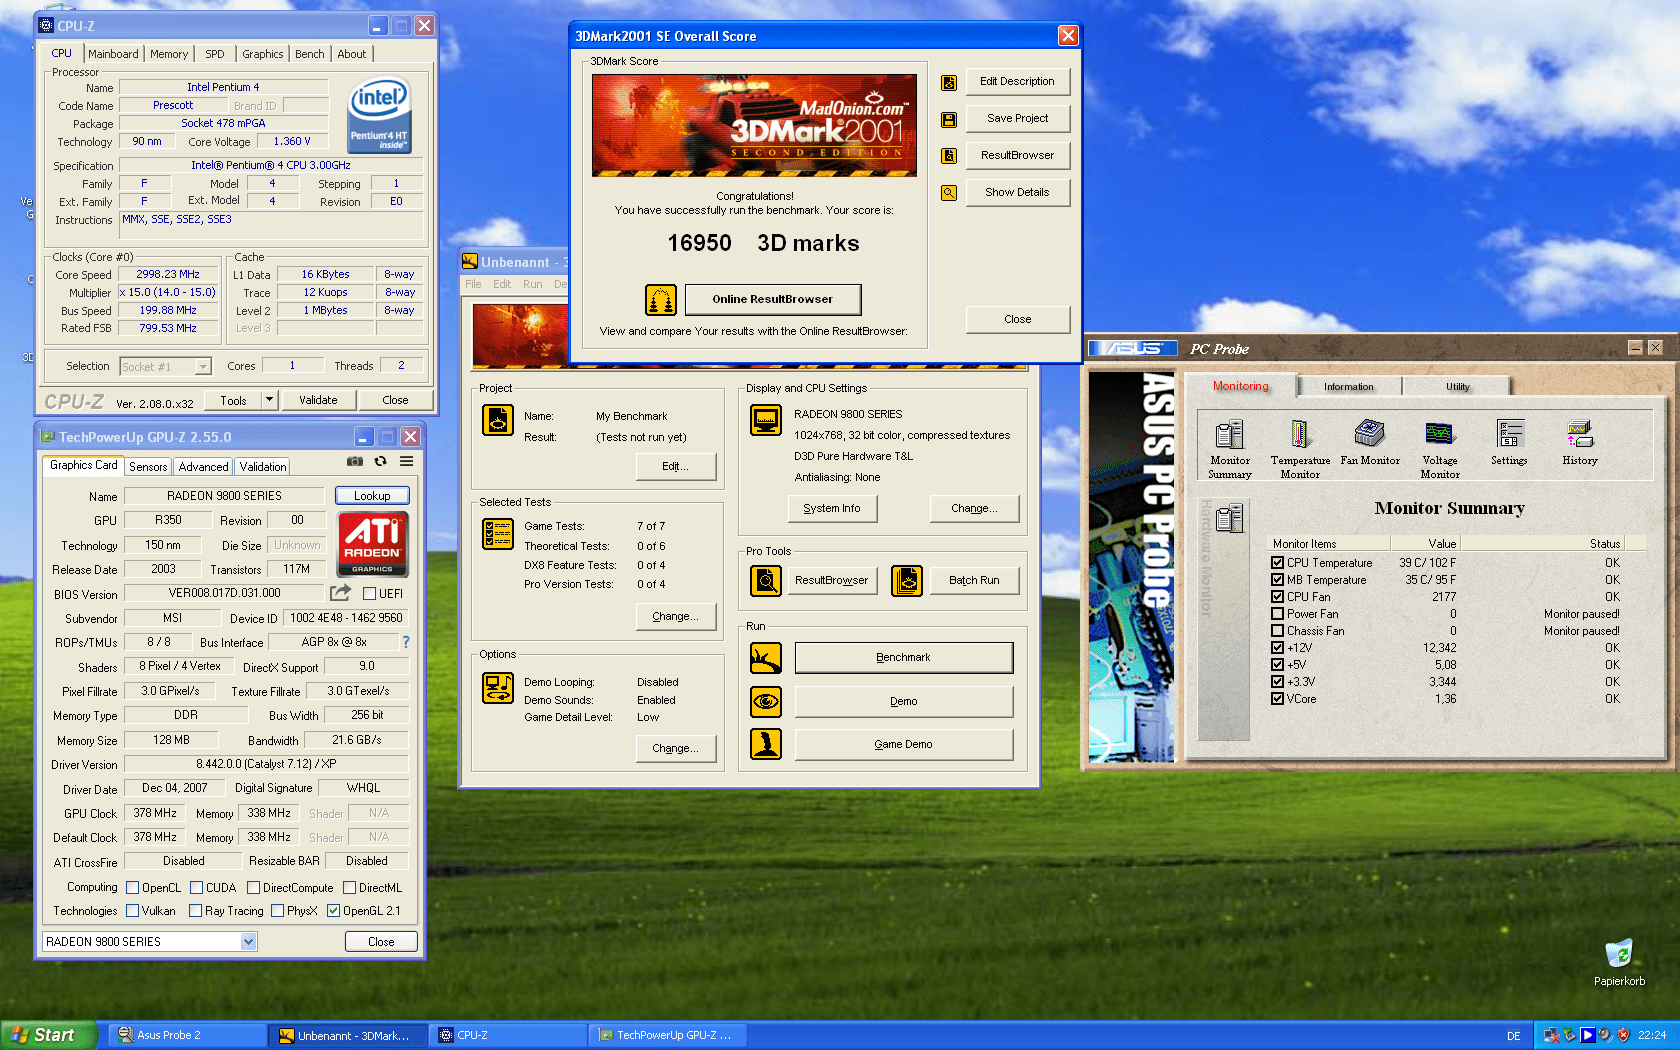Click the Edit Description icon in 3DMark

[x=949, y=83]
